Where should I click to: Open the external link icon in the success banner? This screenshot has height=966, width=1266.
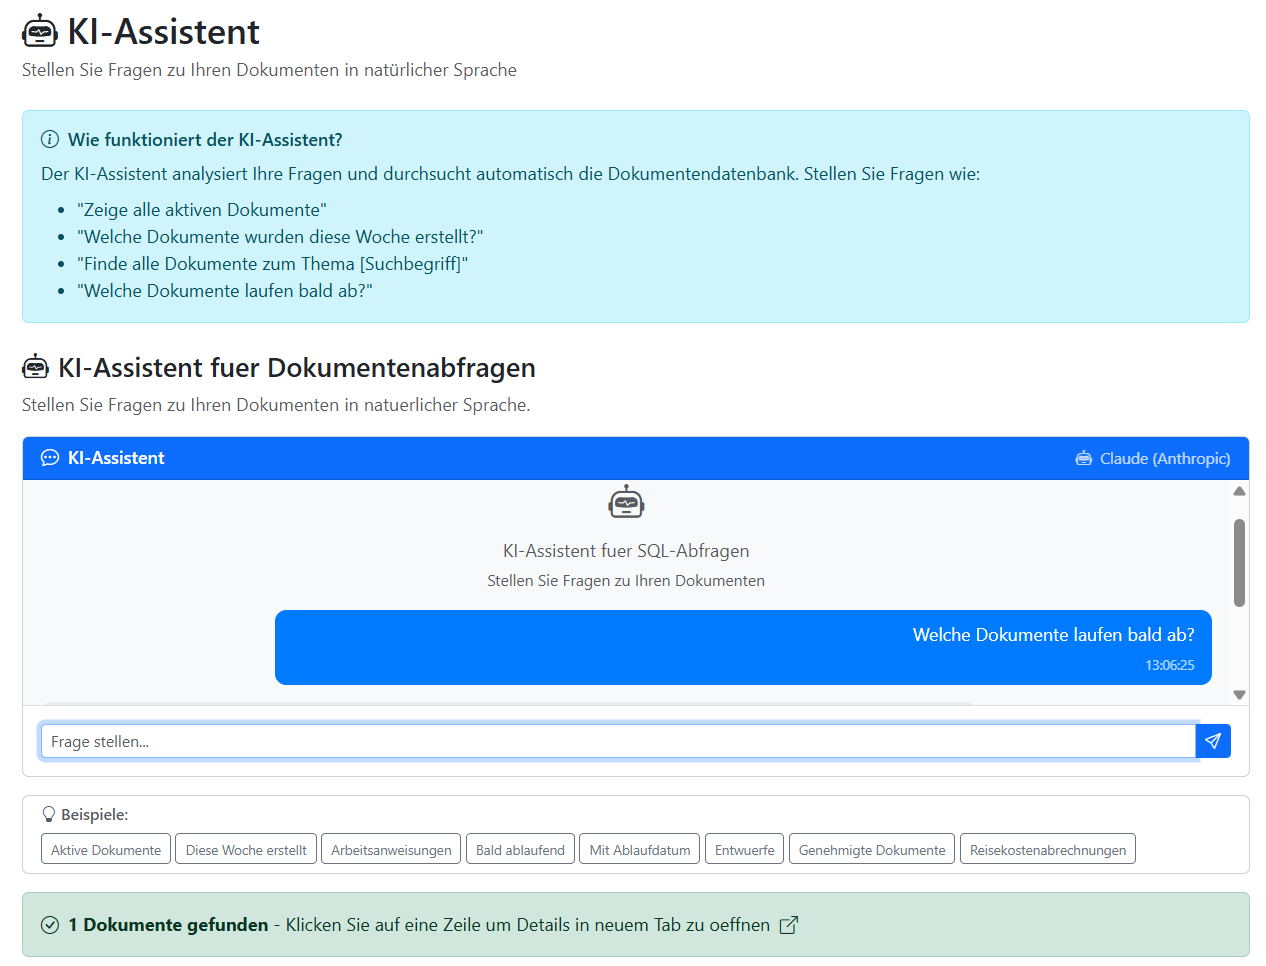click(787, 925)
